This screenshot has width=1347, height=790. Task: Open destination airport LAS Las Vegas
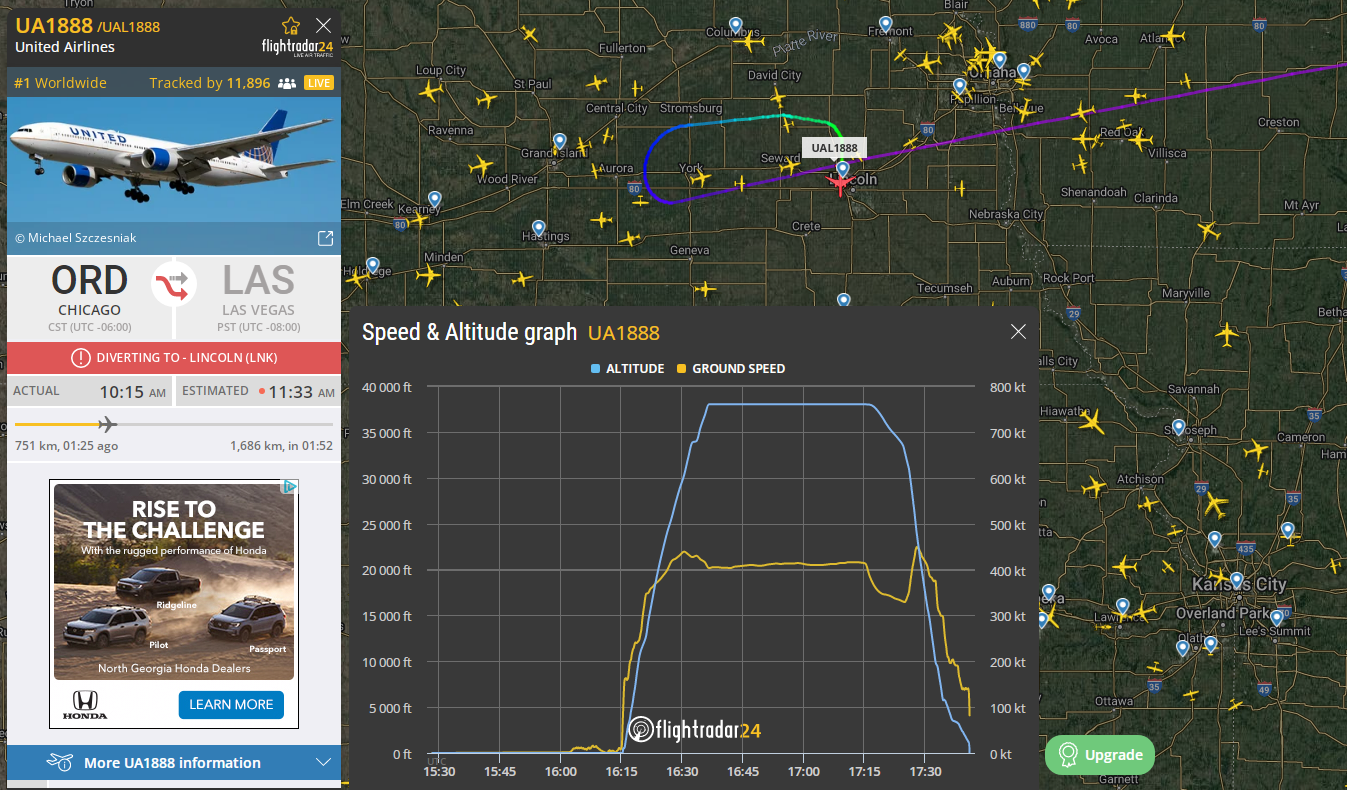[258, 296]
